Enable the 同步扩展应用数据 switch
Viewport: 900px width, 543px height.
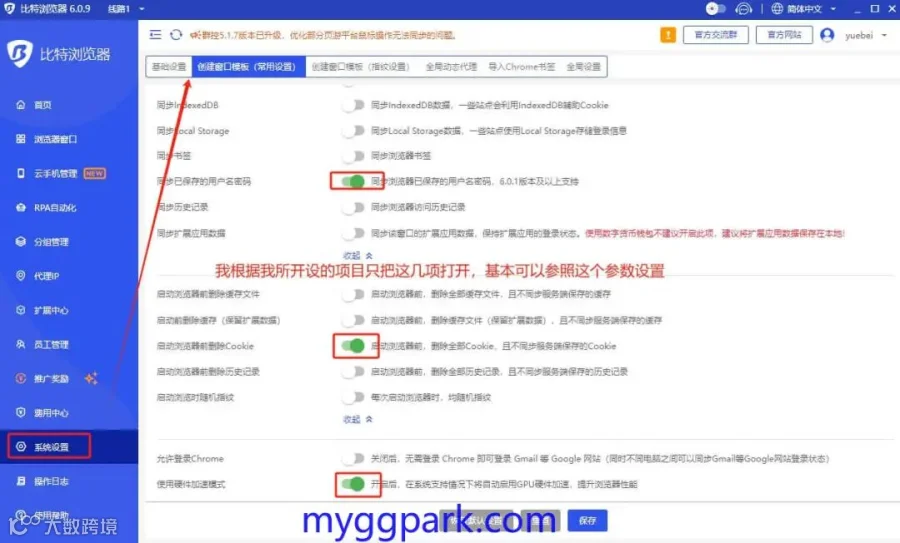pyautogui.click(x=353, y=233)
